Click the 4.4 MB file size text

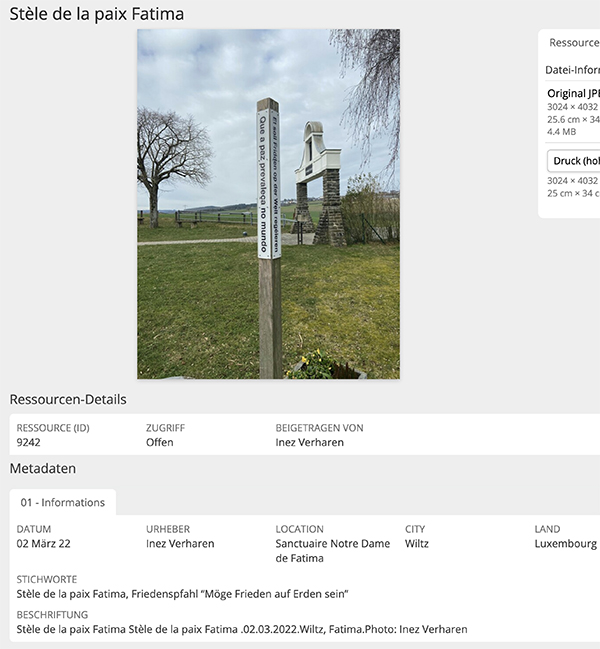pyautogui.click(x=562, y=132)
